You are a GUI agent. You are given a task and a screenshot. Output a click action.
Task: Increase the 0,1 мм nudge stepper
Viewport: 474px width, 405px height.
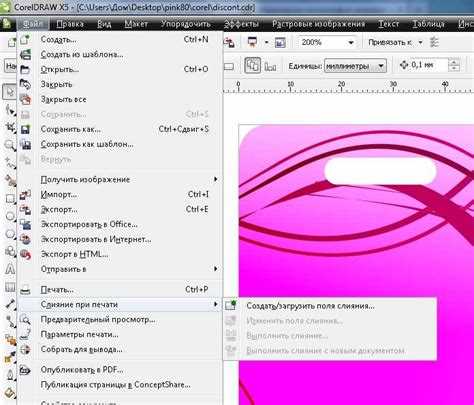click(454, 62)
